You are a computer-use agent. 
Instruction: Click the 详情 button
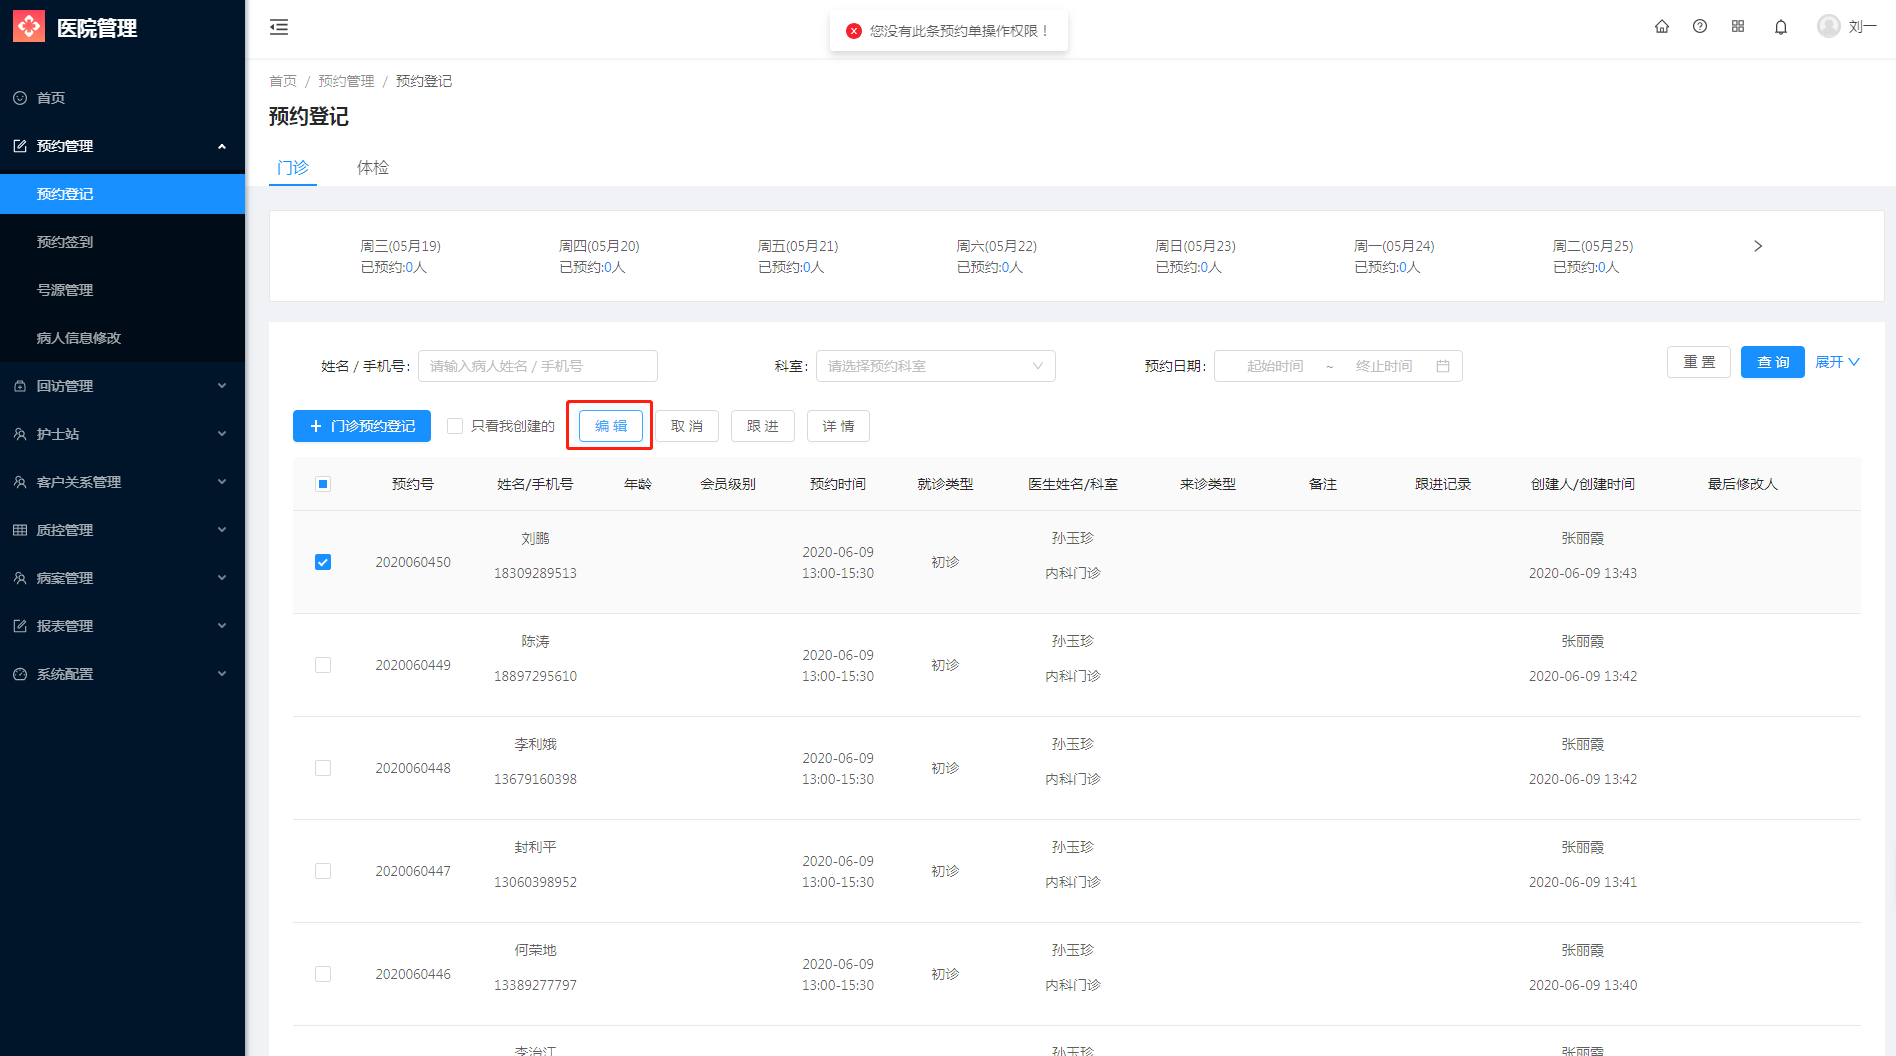click(x=838, y=426)
